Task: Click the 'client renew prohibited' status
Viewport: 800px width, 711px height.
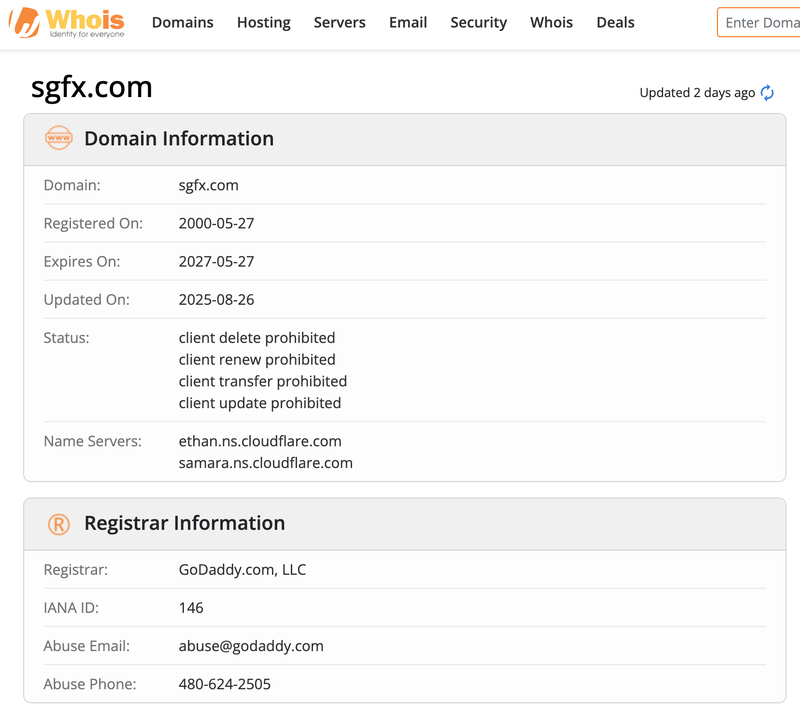Action: pos(257,360)
